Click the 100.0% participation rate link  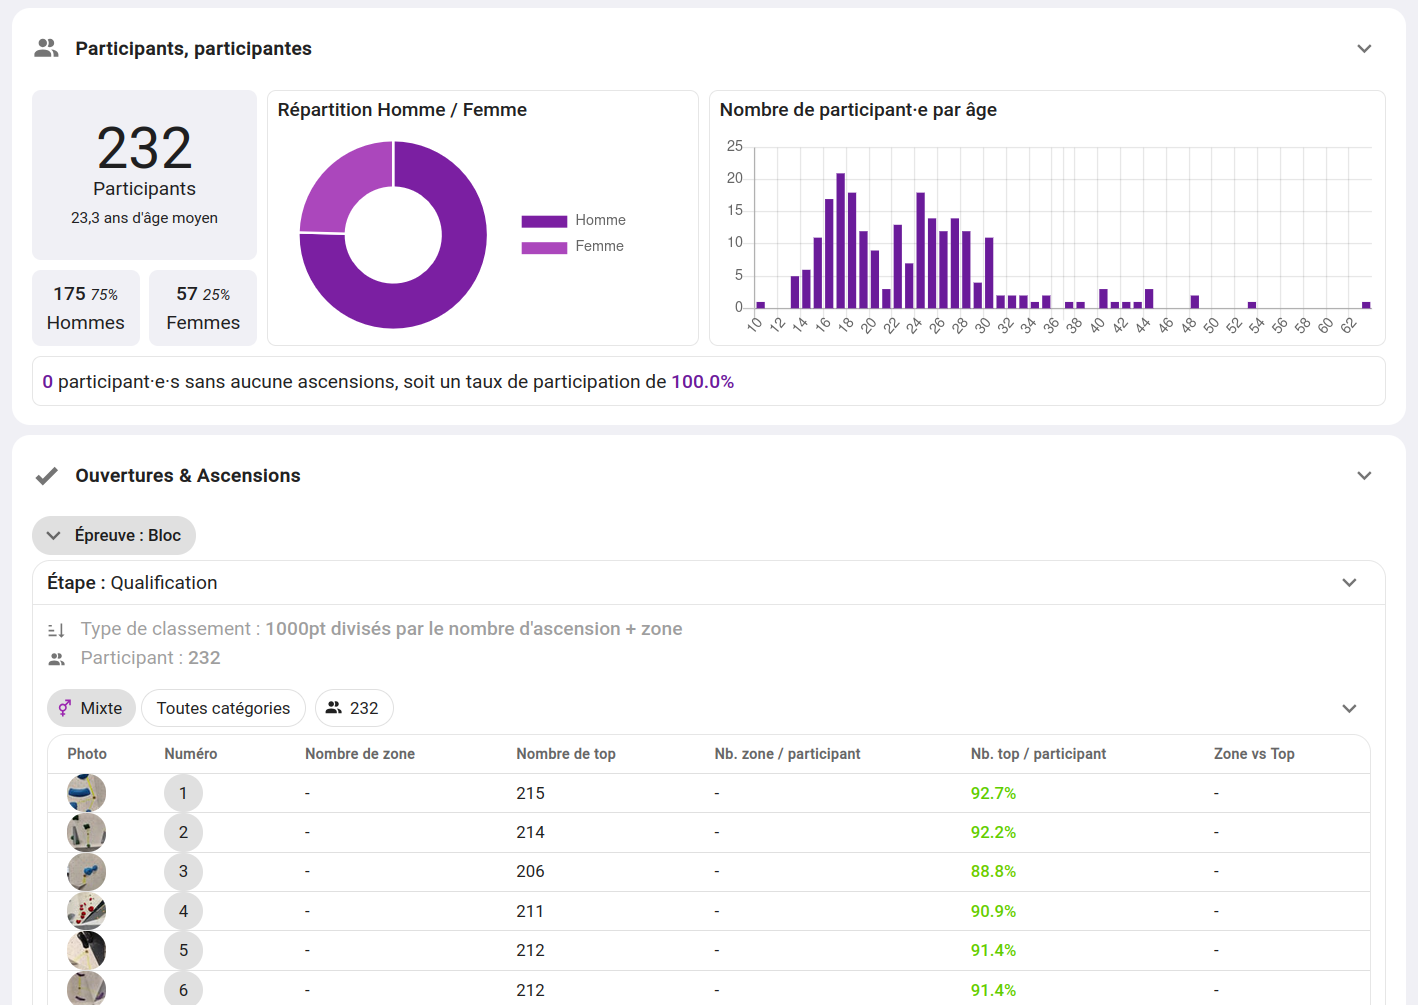click(701, 381)
